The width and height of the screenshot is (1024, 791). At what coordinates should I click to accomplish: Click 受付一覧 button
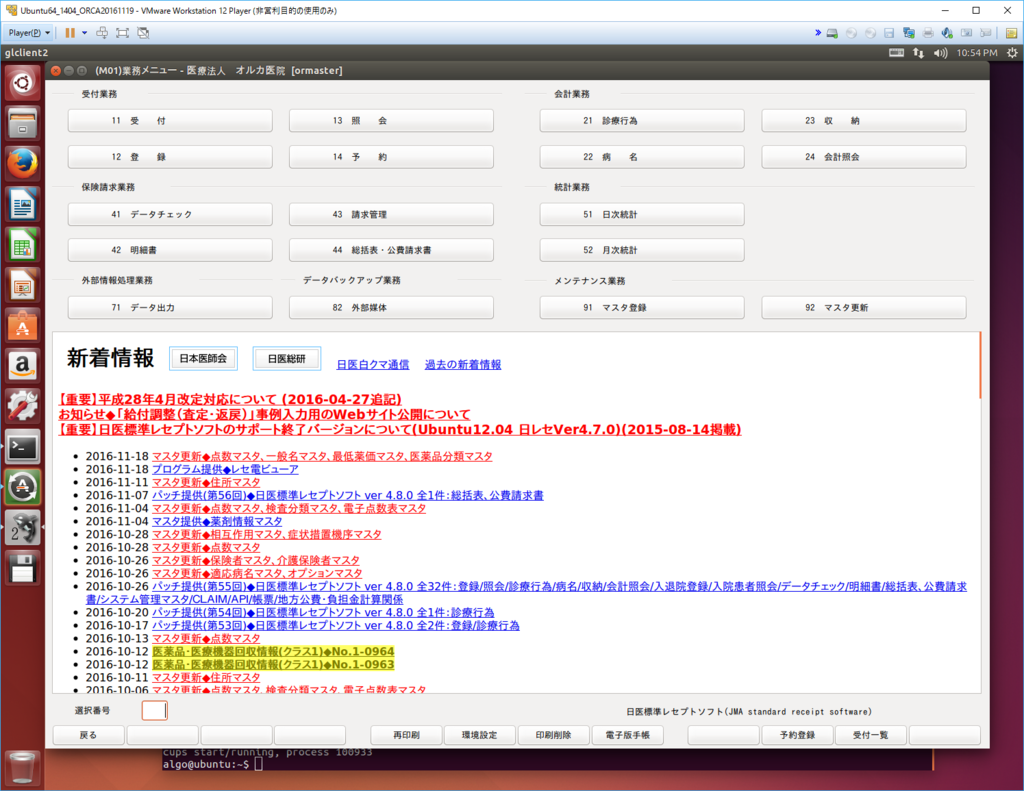tap(871, 735)
